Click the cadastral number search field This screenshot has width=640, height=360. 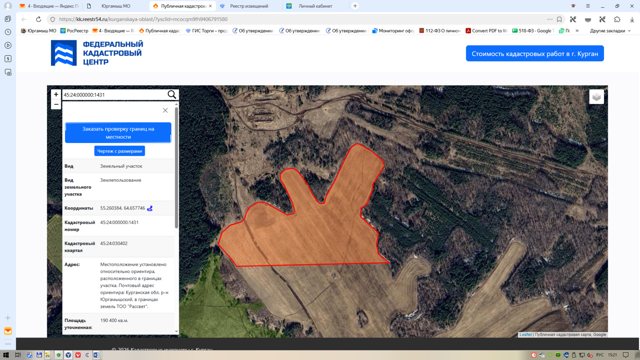coord(114,95)
